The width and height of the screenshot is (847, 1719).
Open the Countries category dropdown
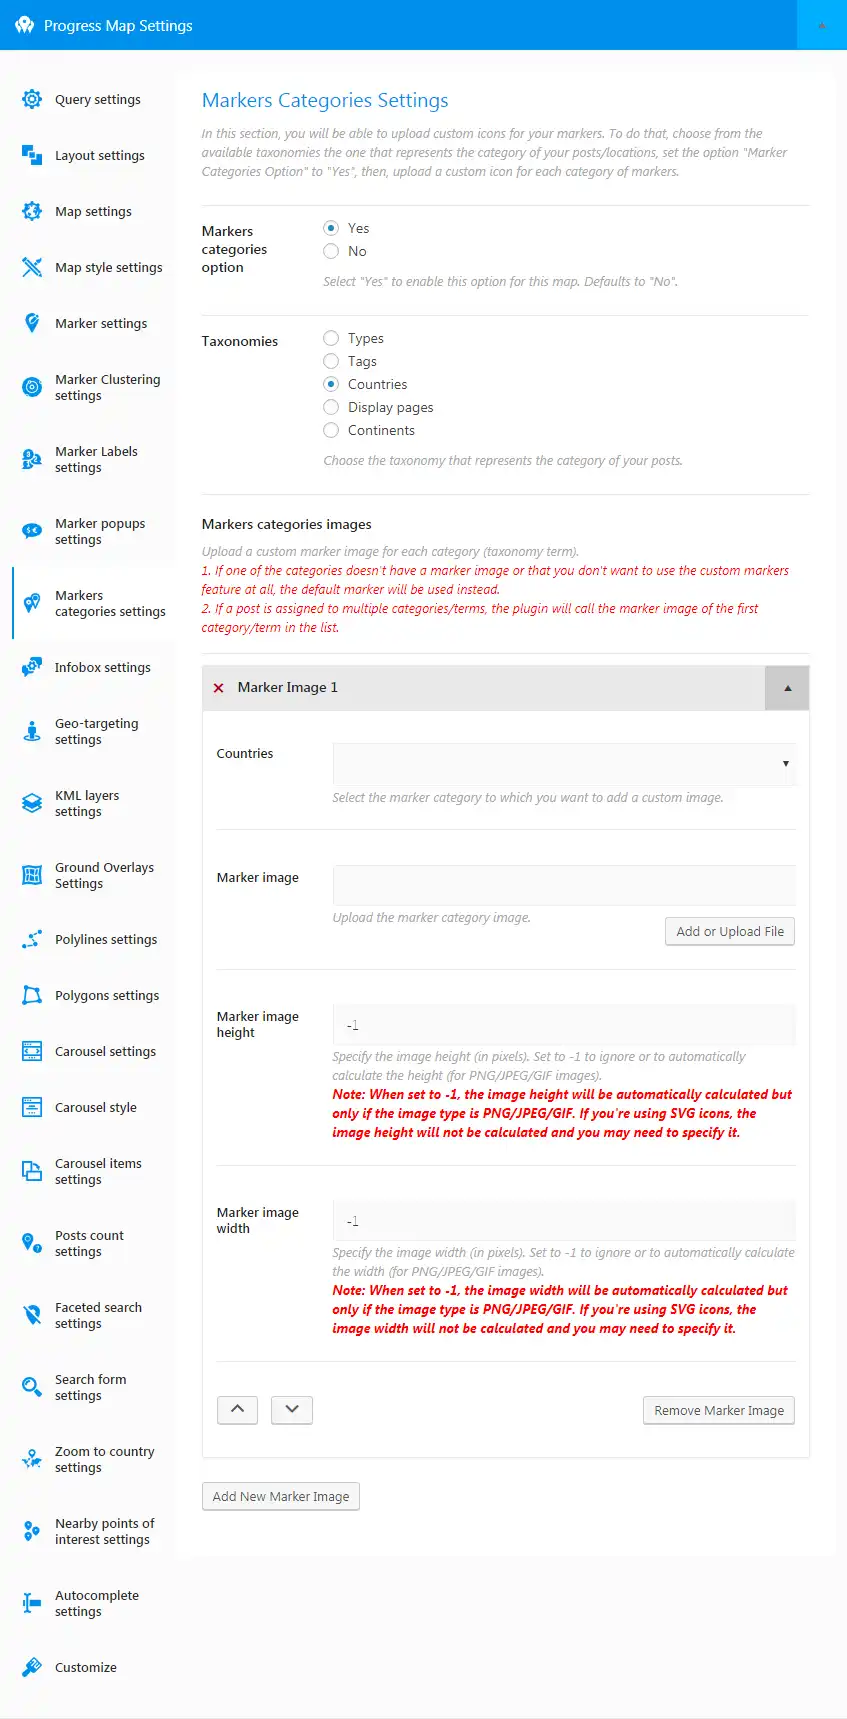pyautogui.click(x=563, y=764)
